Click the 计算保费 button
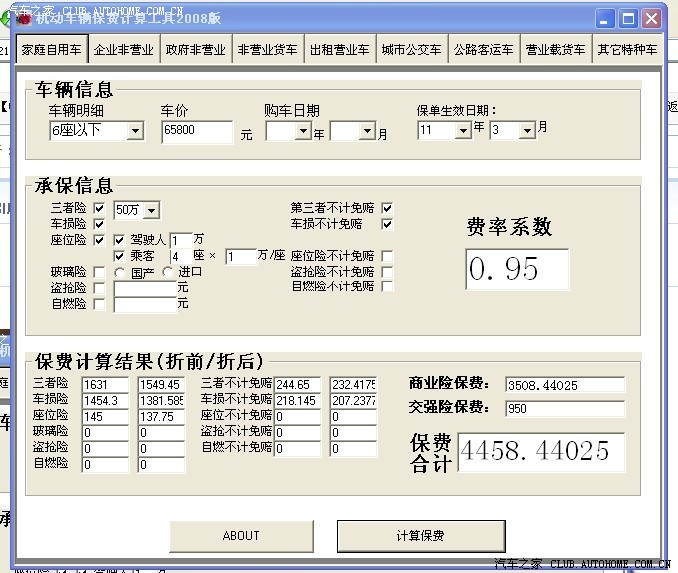Image resolution: width=678 pixels, height=573 pixels. tap(420, 535)
